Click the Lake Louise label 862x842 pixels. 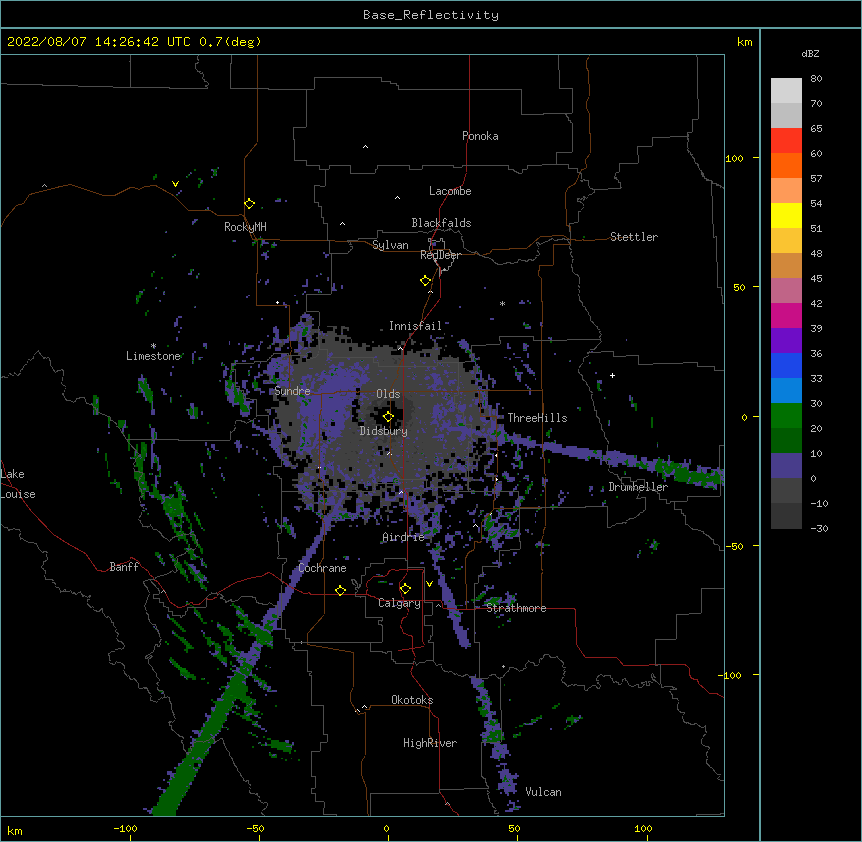tap(18, 484)
